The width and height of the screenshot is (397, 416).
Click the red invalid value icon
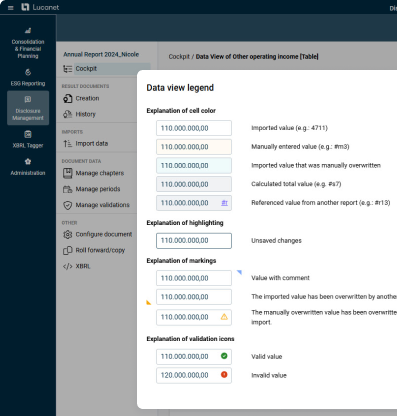tap(224, 375)
